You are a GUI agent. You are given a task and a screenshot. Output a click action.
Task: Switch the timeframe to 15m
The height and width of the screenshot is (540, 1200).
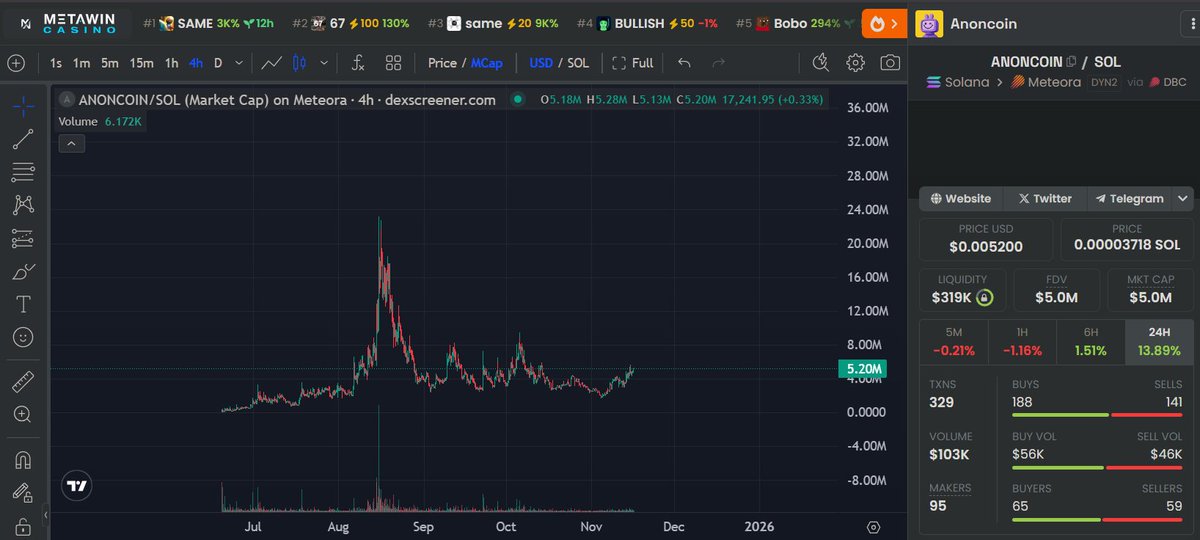pos(141,63)
